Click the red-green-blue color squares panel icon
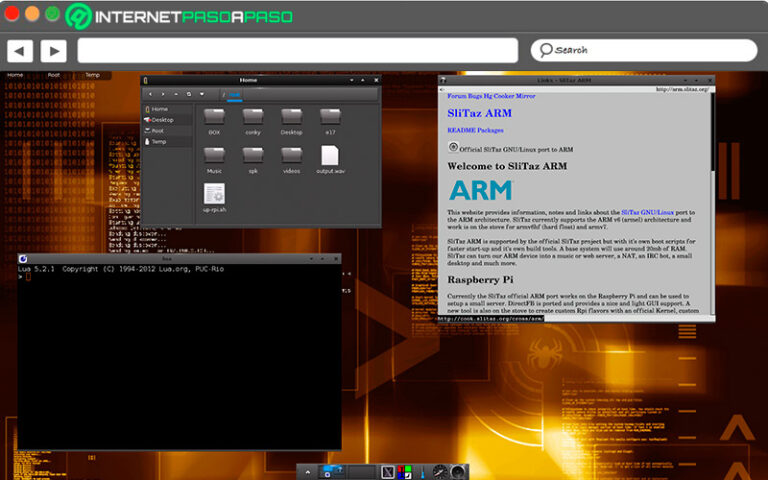Viewport: 768px width, 480px height. [405, 471]
